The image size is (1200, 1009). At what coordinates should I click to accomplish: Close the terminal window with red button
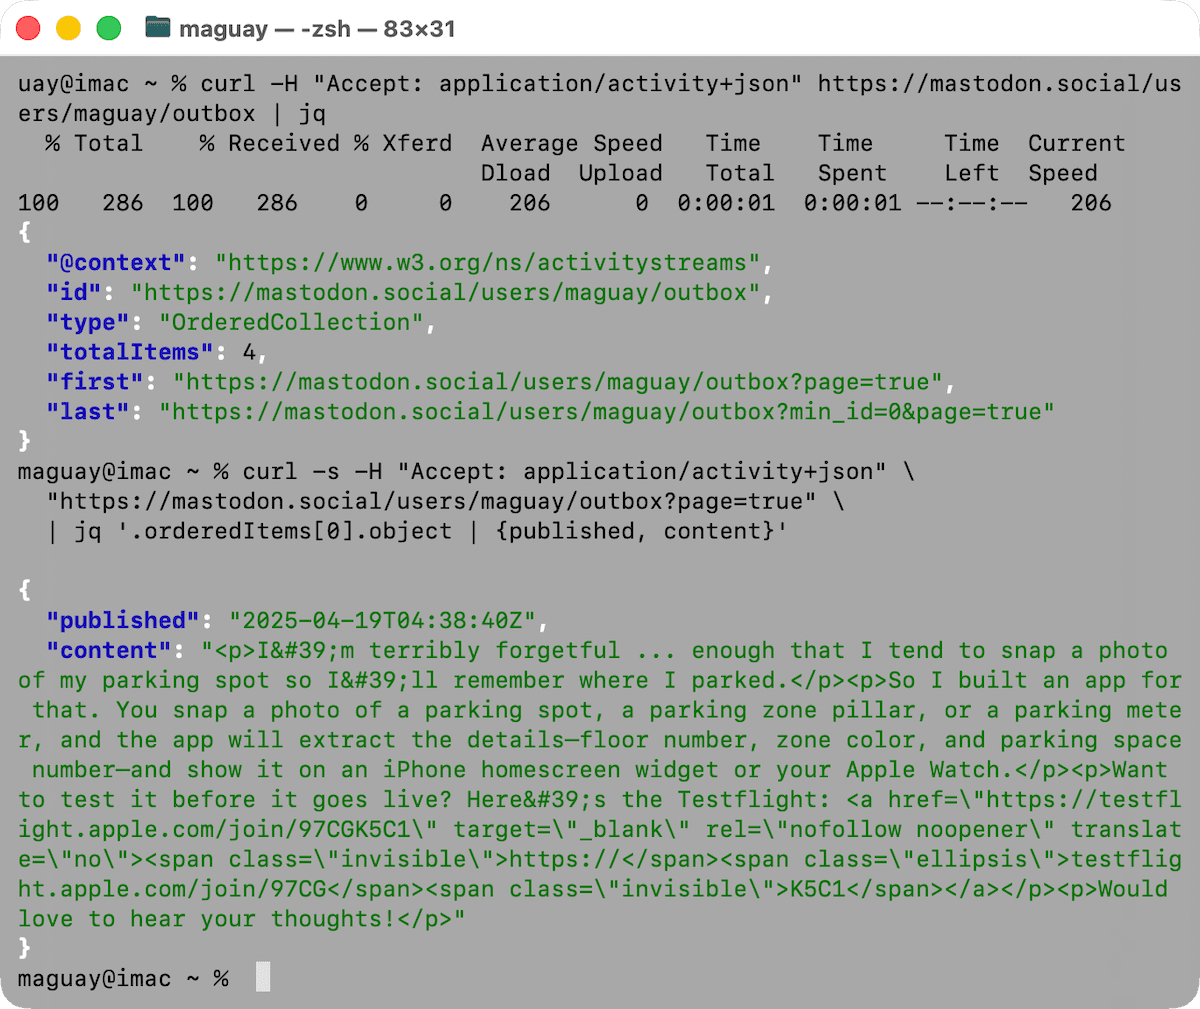coord(28,28)
